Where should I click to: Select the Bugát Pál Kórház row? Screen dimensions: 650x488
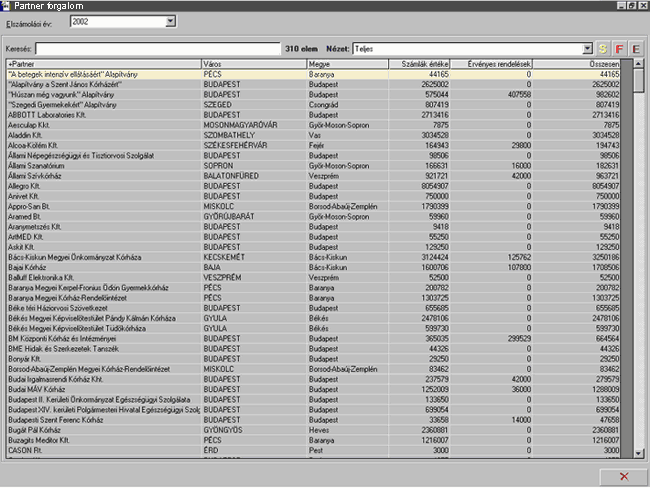click(x=313, y=430)
